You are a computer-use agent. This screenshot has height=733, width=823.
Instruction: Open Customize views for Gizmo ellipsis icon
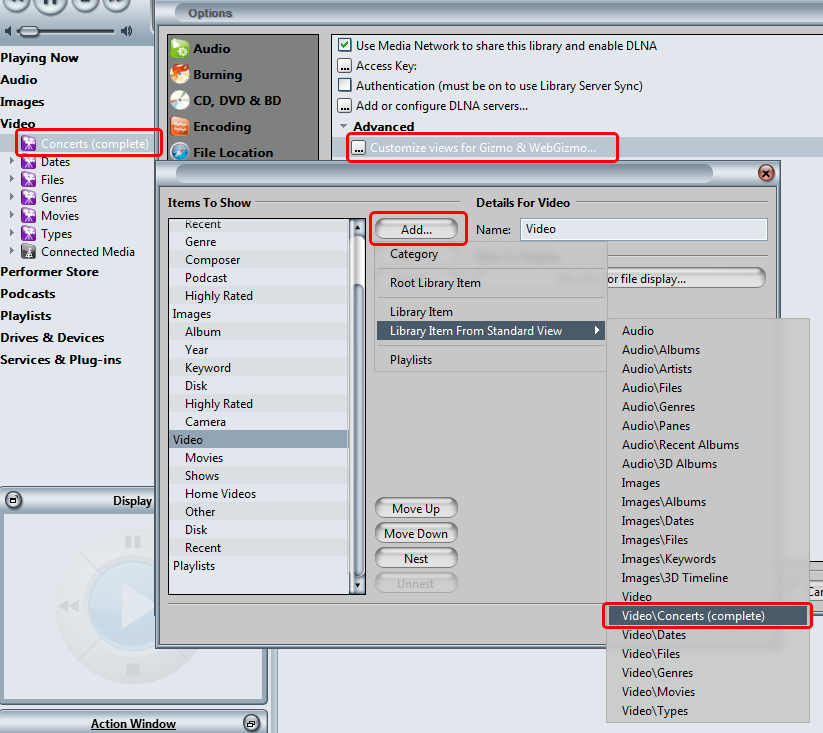click(x=358, y=148)
